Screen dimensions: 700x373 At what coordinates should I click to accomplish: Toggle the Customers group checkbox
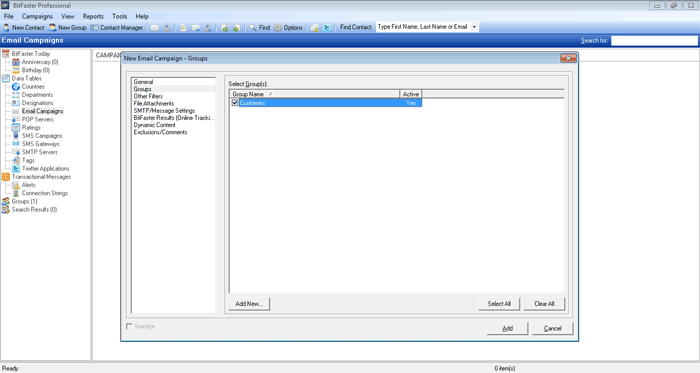point(235,103)
